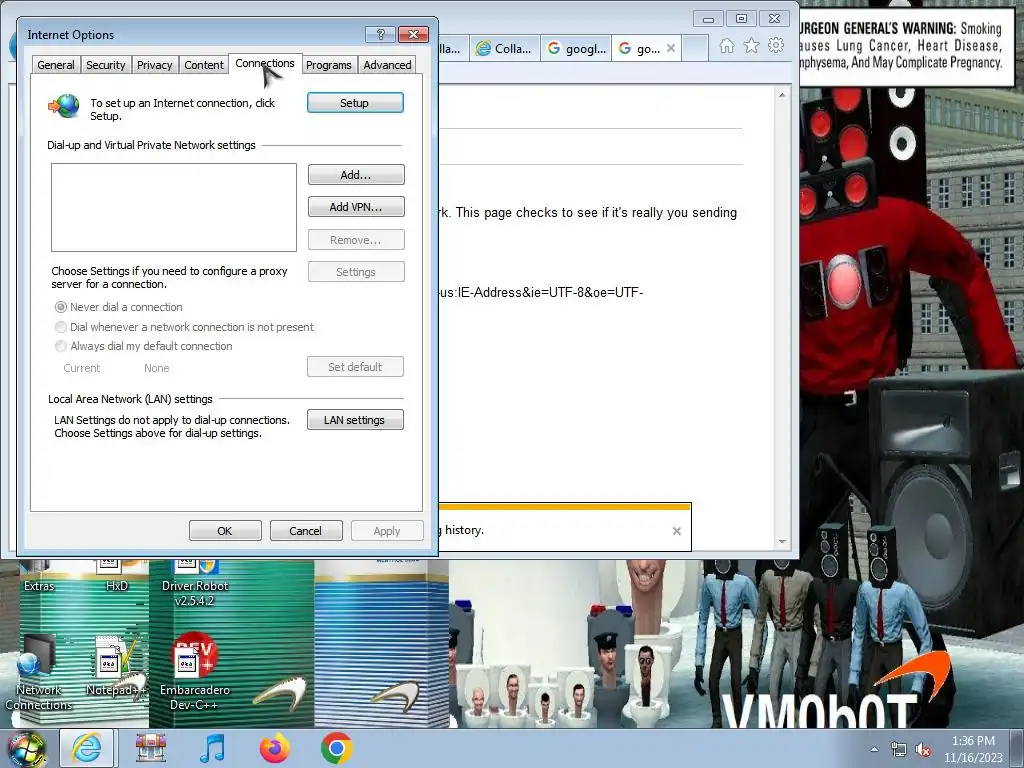The height and width of the screenshot is (768, 1024).
Task: Click the Remove... button
Action: pos(356,239)
